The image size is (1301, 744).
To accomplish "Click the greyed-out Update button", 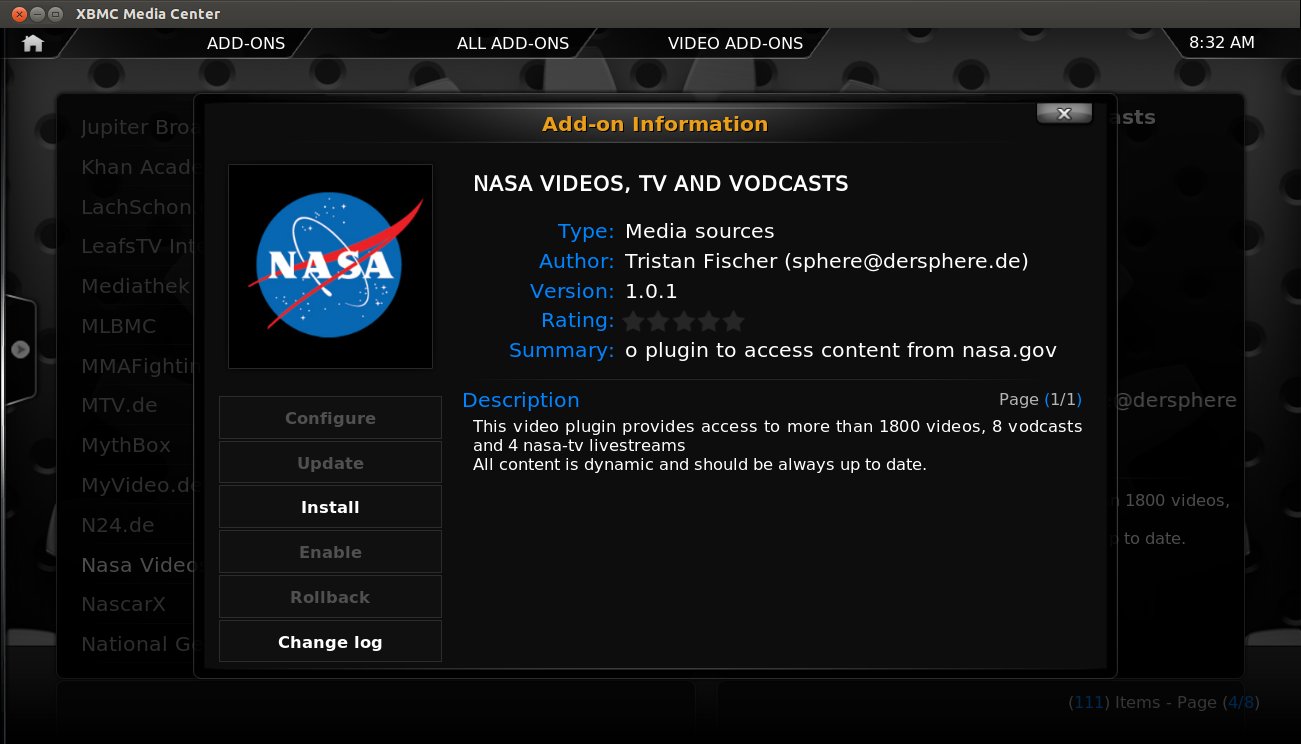I will (x=330, y=463).
